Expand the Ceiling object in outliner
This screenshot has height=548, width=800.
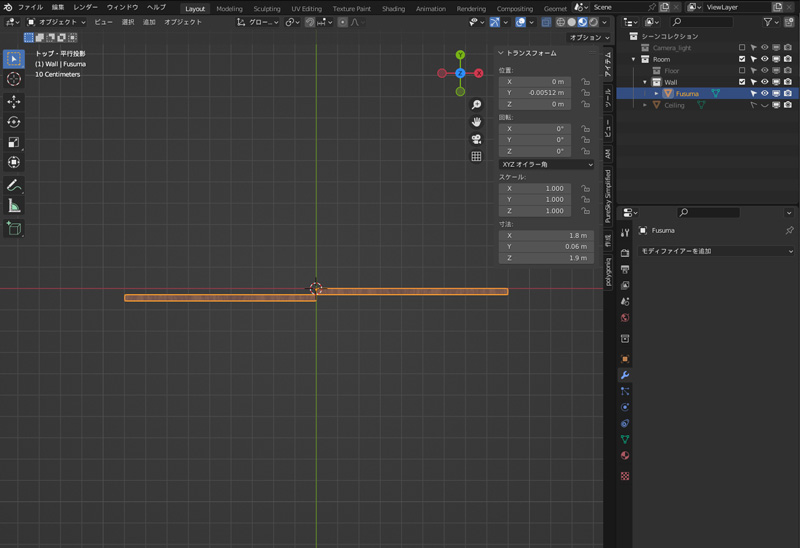coord(645,105)
